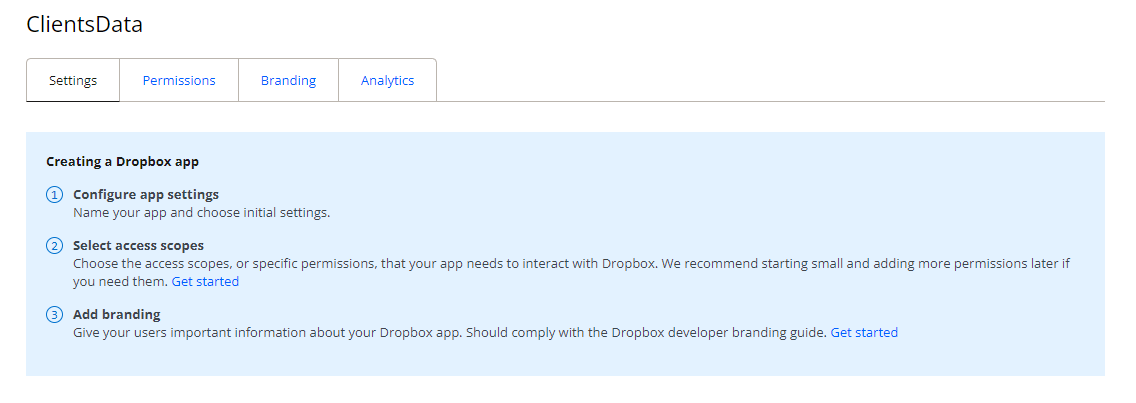The height and width of the screenshot is (403, 1136).
Task: Follow Get started link for branding
Action: tap(864, 333)
